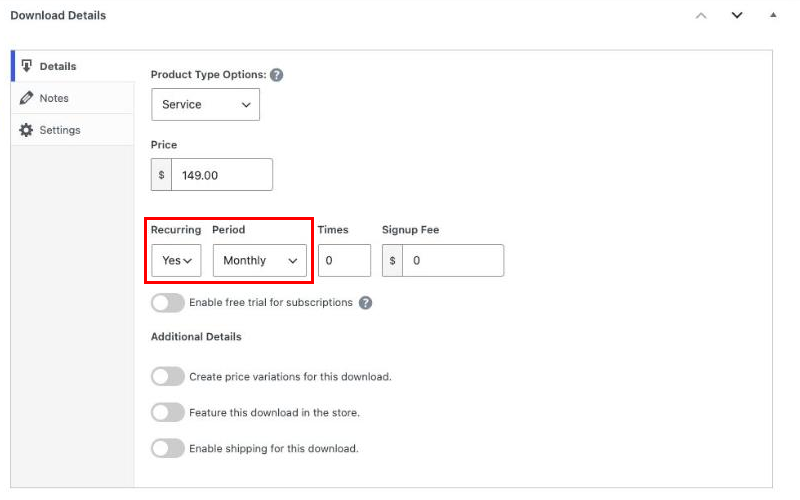
Task: Click the Recurring label
Action: (176, 230)
